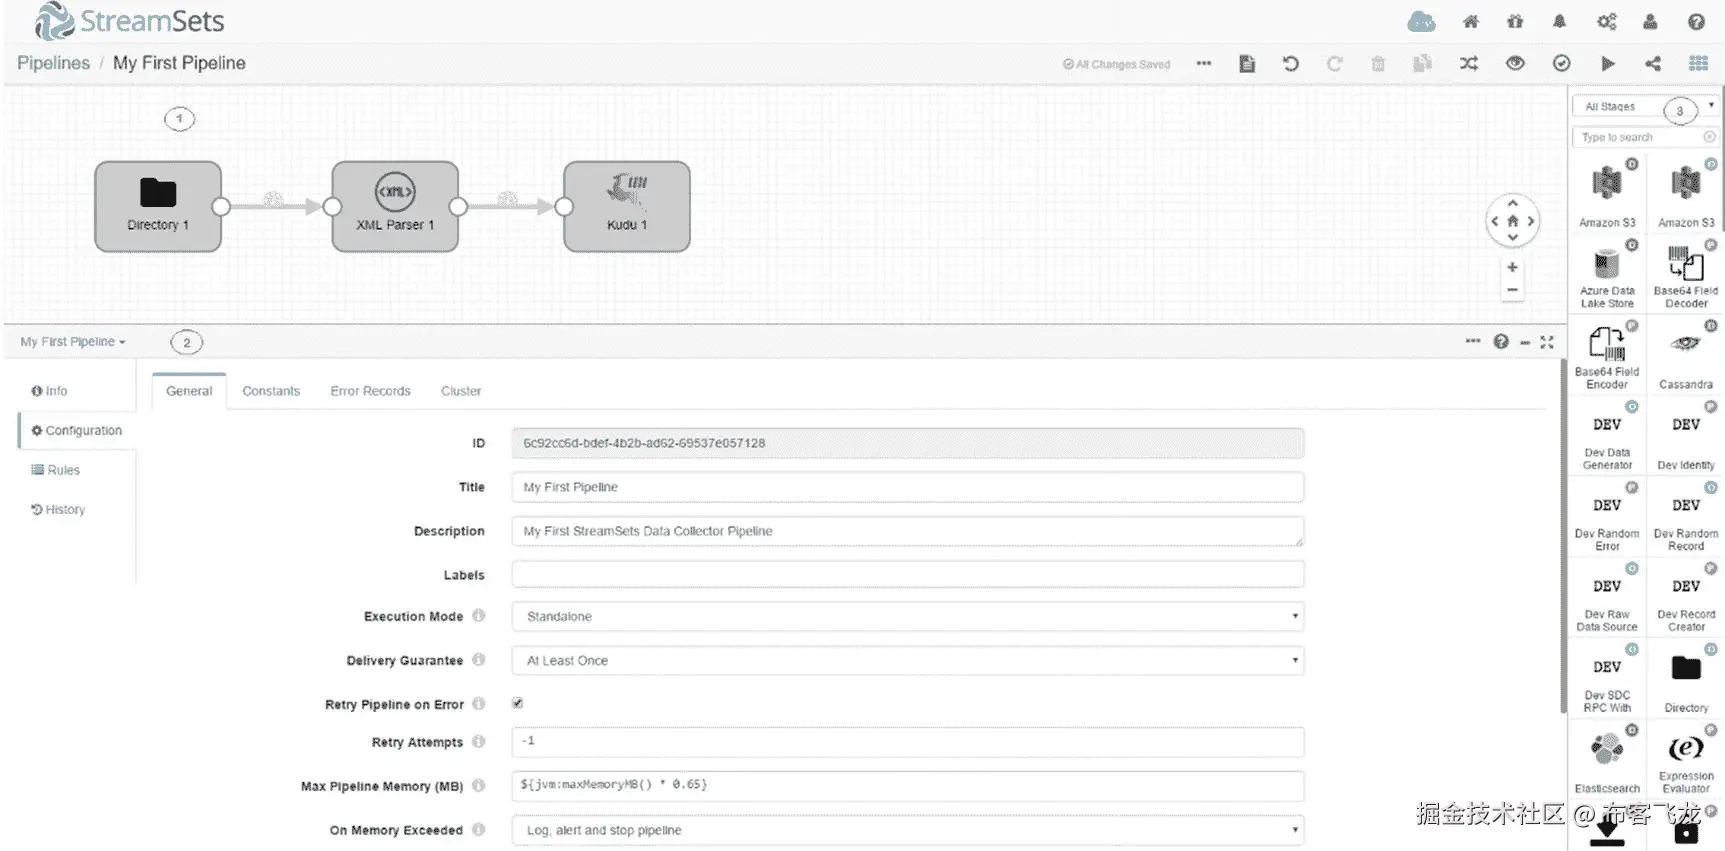
Task: Switch to Constants tab
Action: pos(271,391)
